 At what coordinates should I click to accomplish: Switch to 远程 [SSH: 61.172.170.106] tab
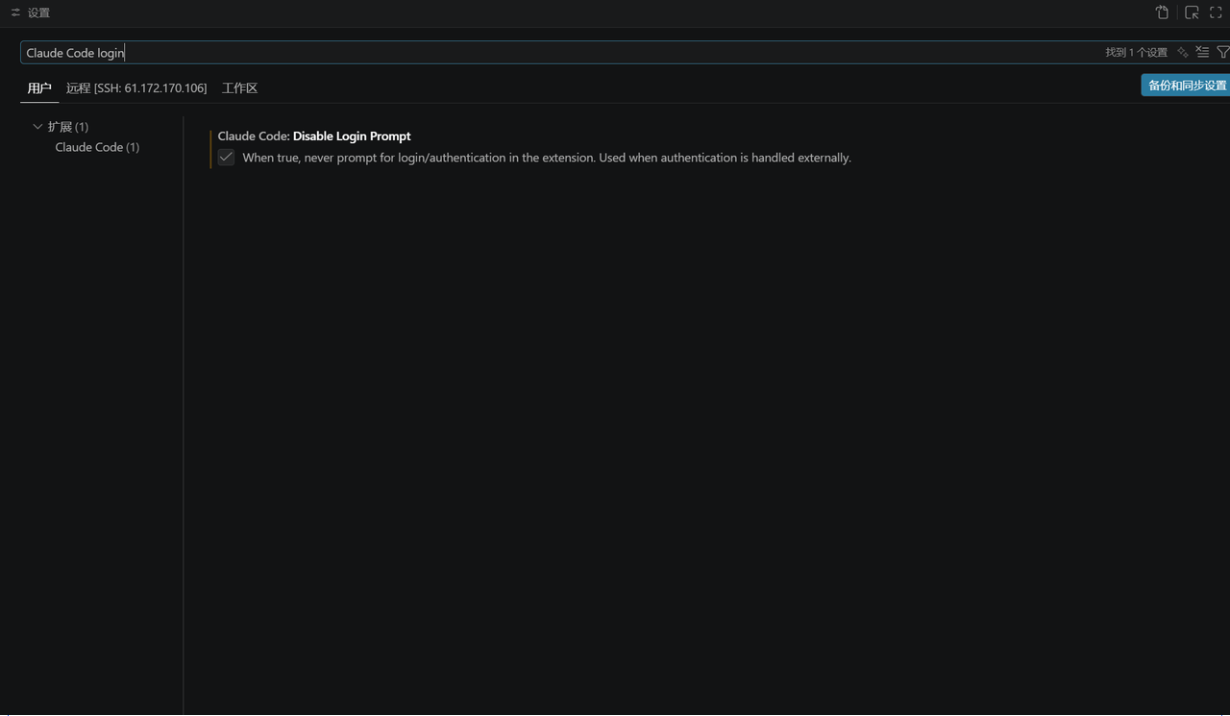[x=136, y=88]
